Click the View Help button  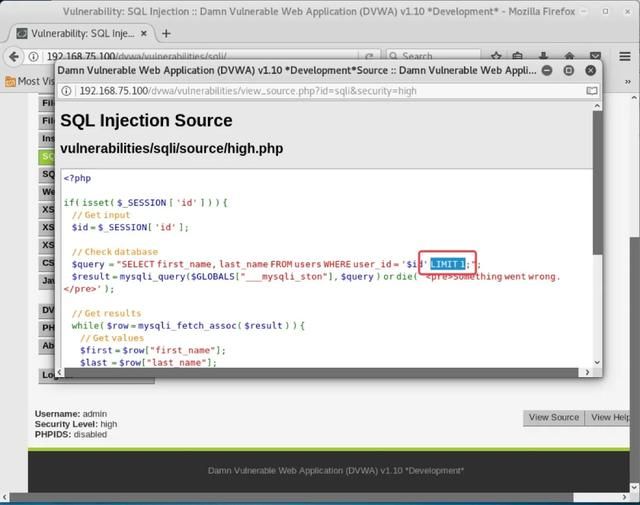pos(612,417)
